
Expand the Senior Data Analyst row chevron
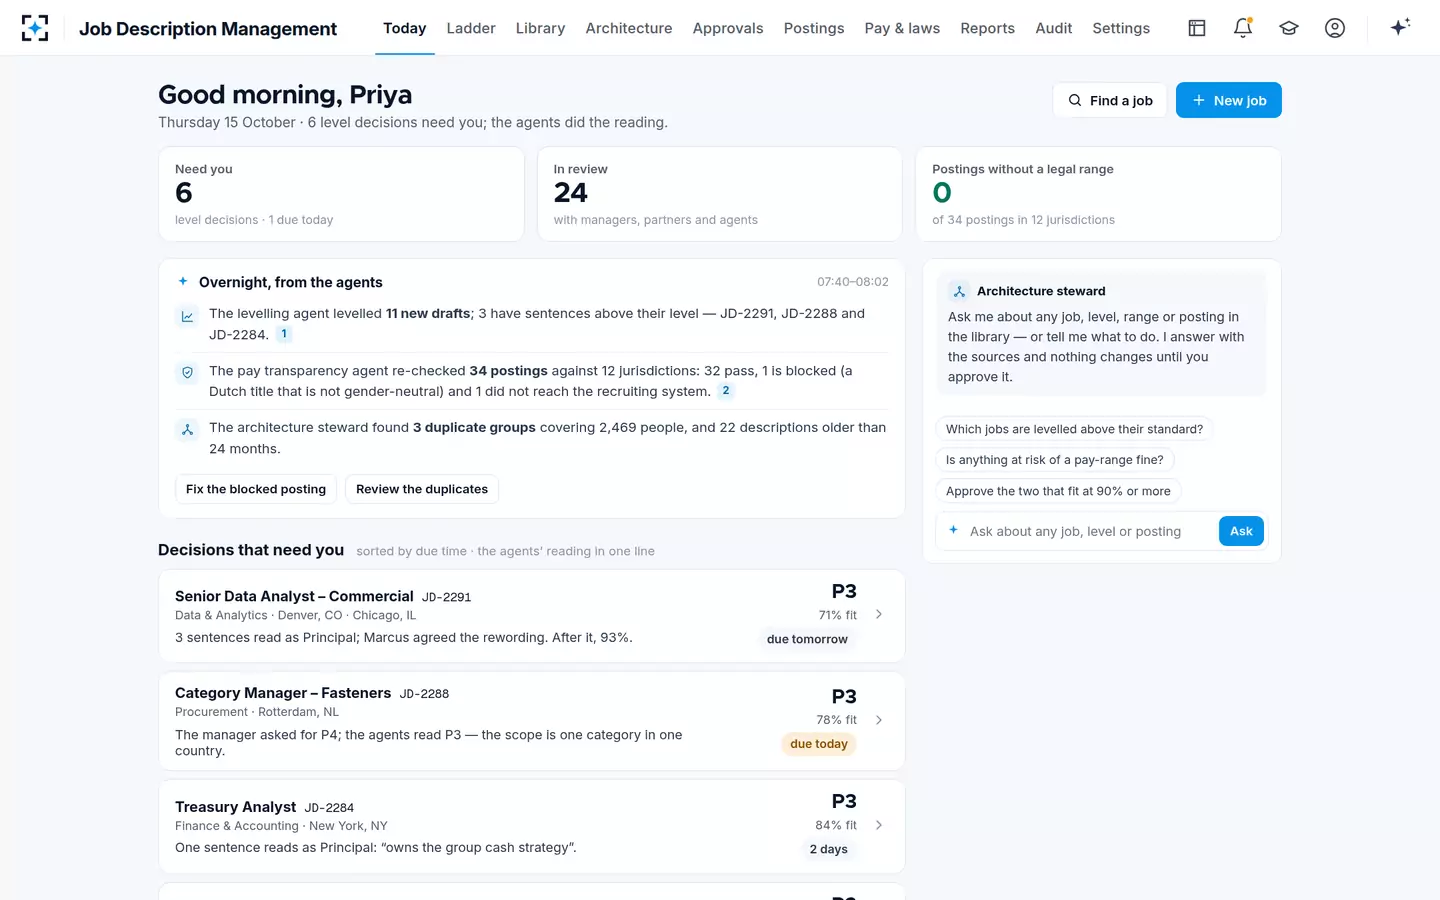tap(879, 615)
